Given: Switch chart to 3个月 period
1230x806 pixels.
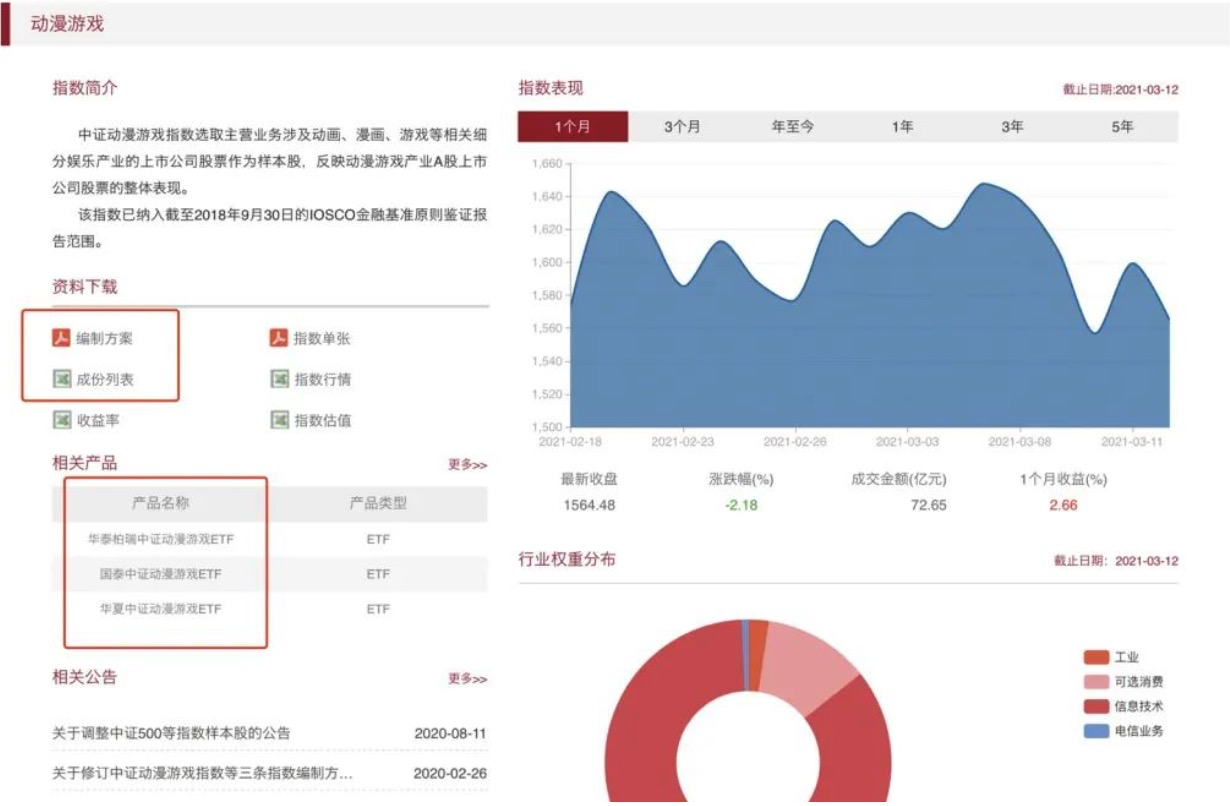Looking at the screenshot, I should 682,127.
